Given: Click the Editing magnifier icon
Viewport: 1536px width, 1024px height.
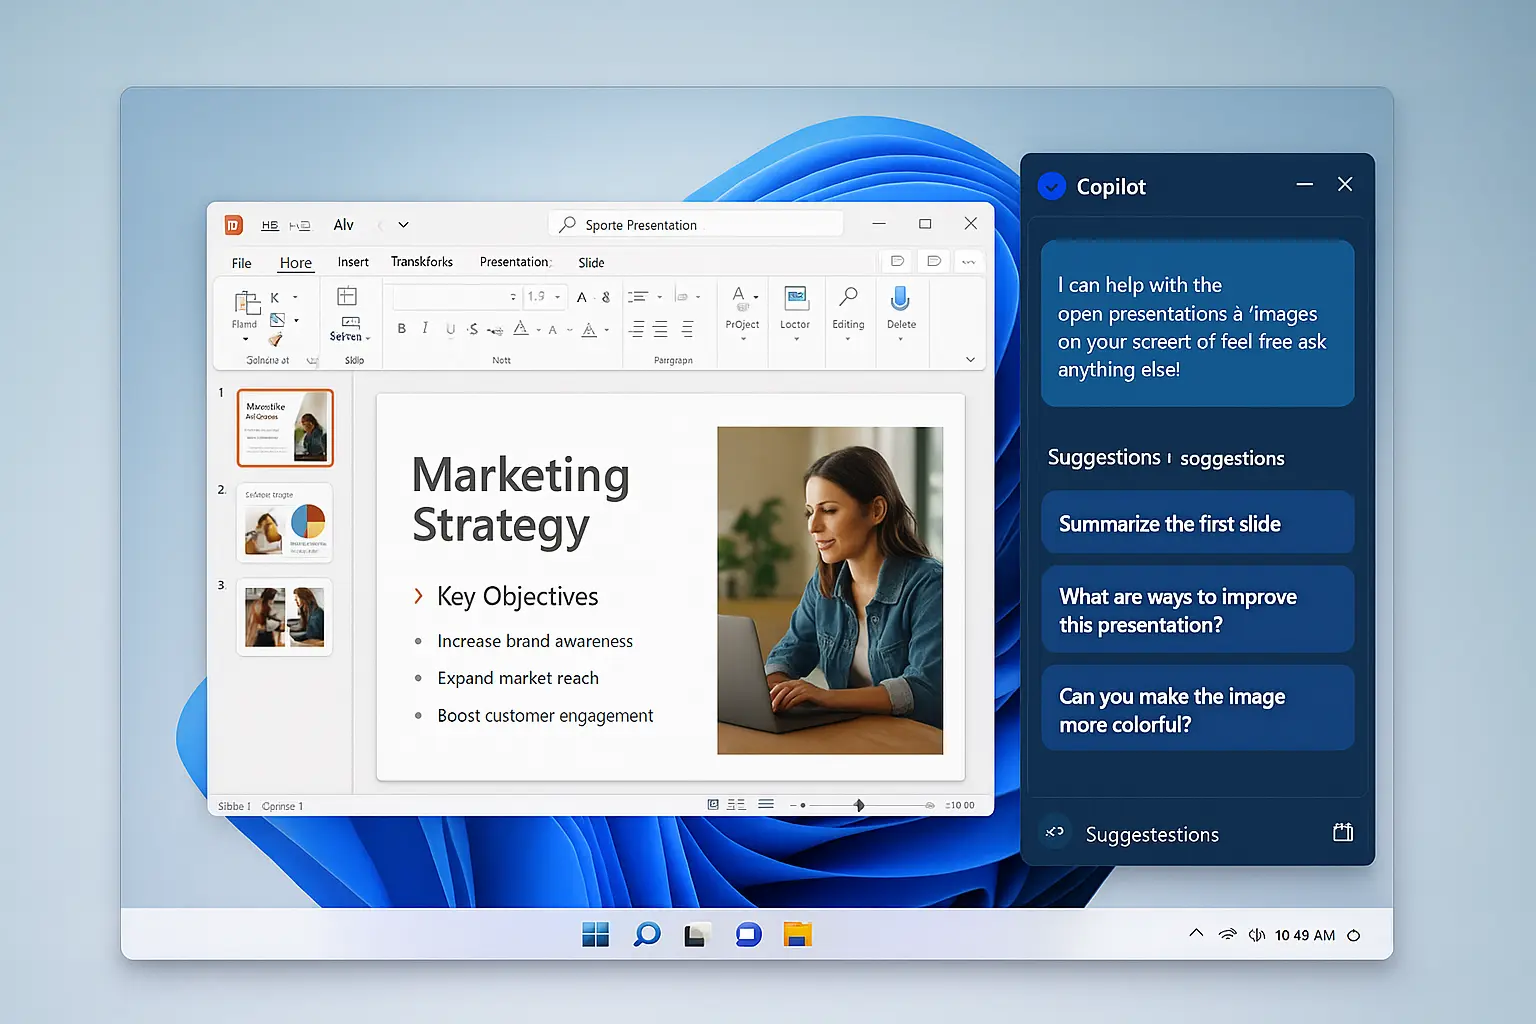Looking at the screenshot, I should tap(848, 298).
